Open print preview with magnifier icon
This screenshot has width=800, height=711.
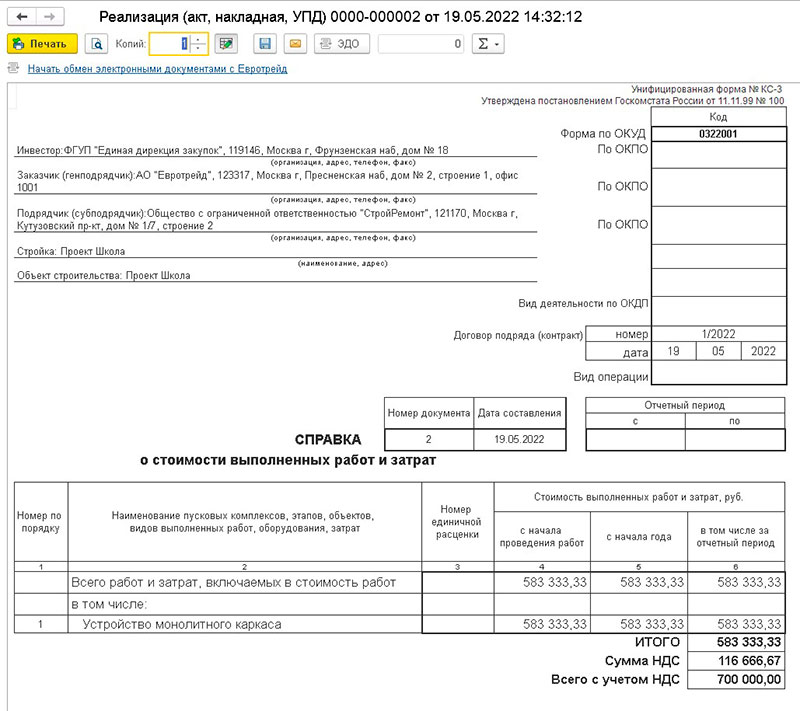(96, 44)
